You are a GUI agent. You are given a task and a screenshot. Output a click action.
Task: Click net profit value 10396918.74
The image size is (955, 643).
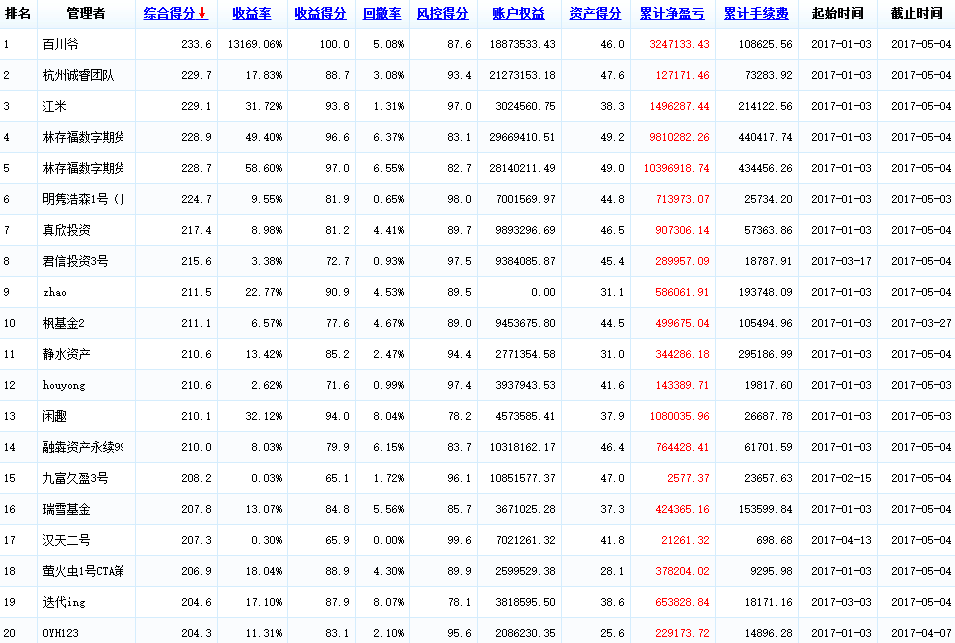(677, 169)
